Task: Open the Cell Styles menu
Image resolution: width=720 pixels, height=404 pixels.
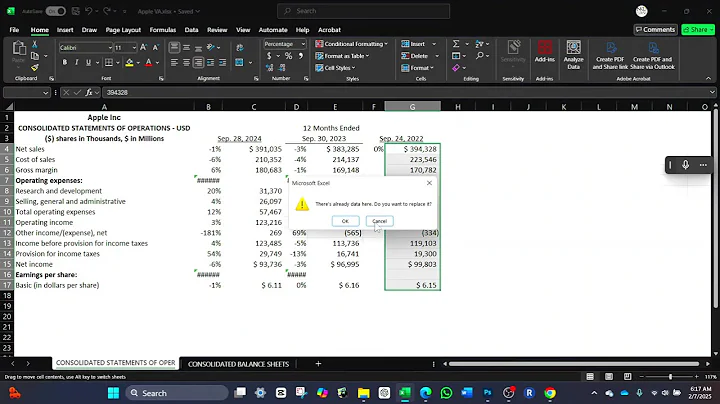Action: tap(335, 68)
